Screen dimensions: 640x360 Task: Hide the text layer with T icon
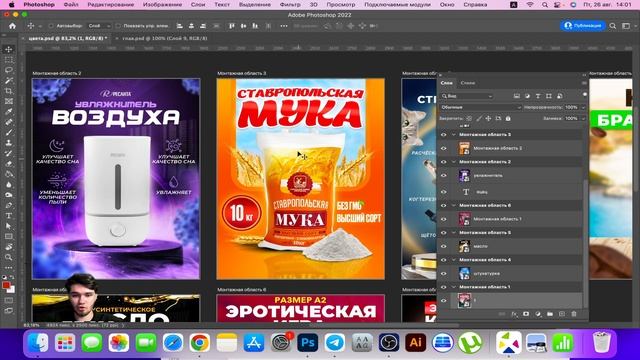pos(444,192)
